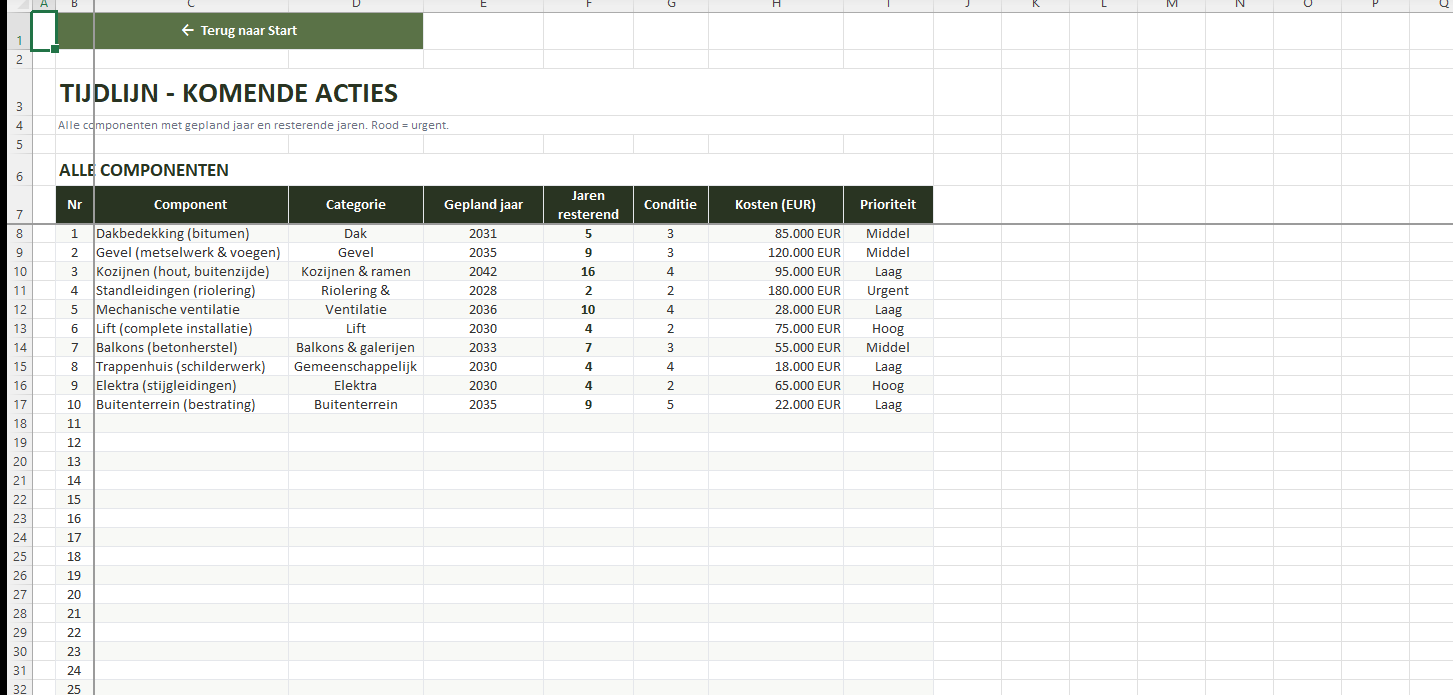
Task: Click the Urgent priority cell for Standleidingen
Action: [887, 291]
